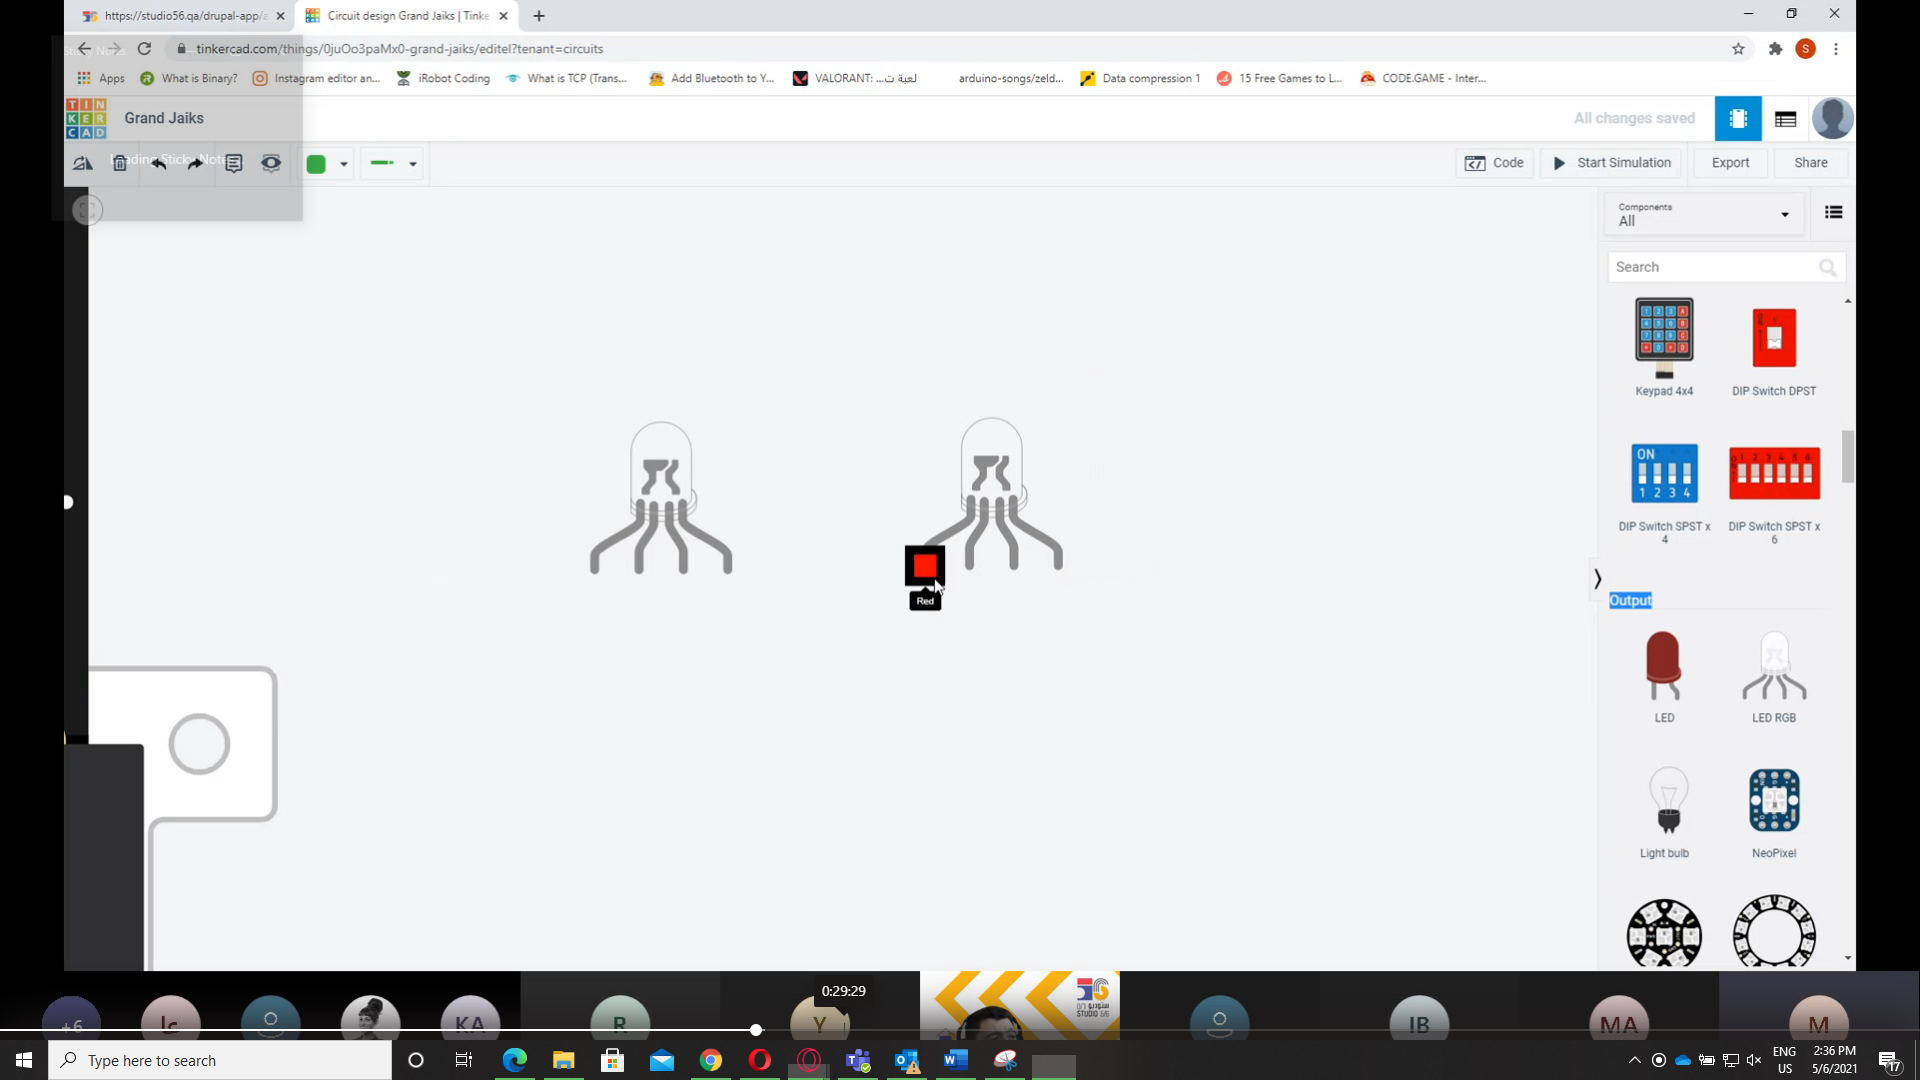Select the DIP Switch SPST x 6 component

coord(1774,493)
